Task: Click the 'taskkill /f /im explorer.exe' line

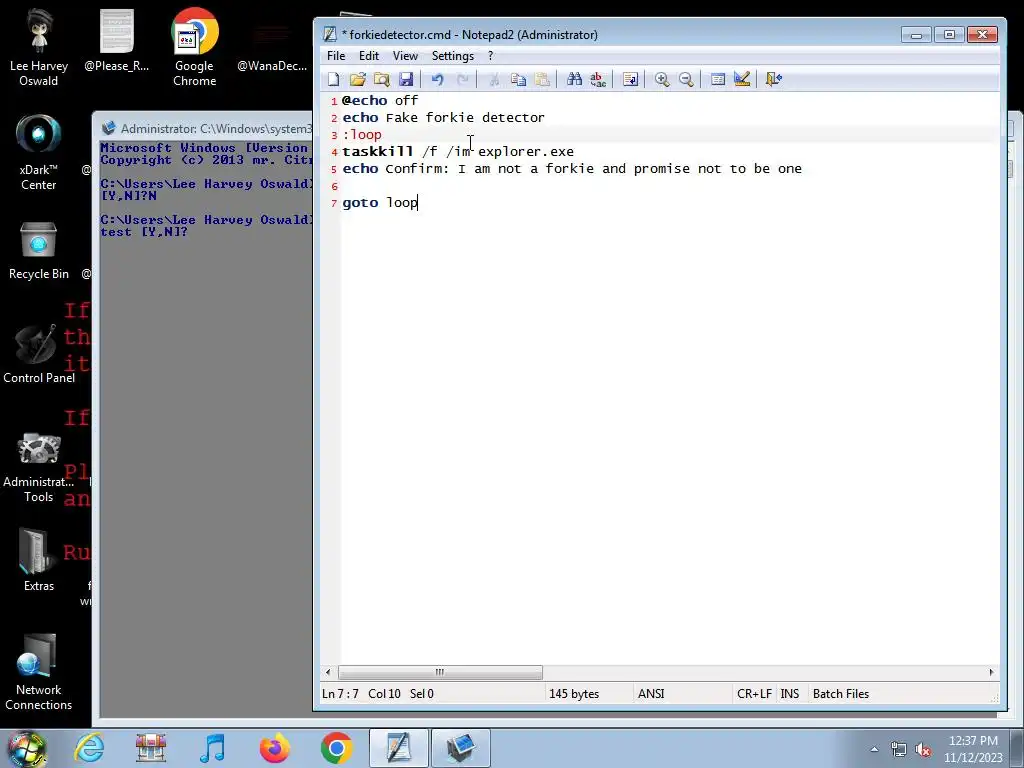Action: 458,152
